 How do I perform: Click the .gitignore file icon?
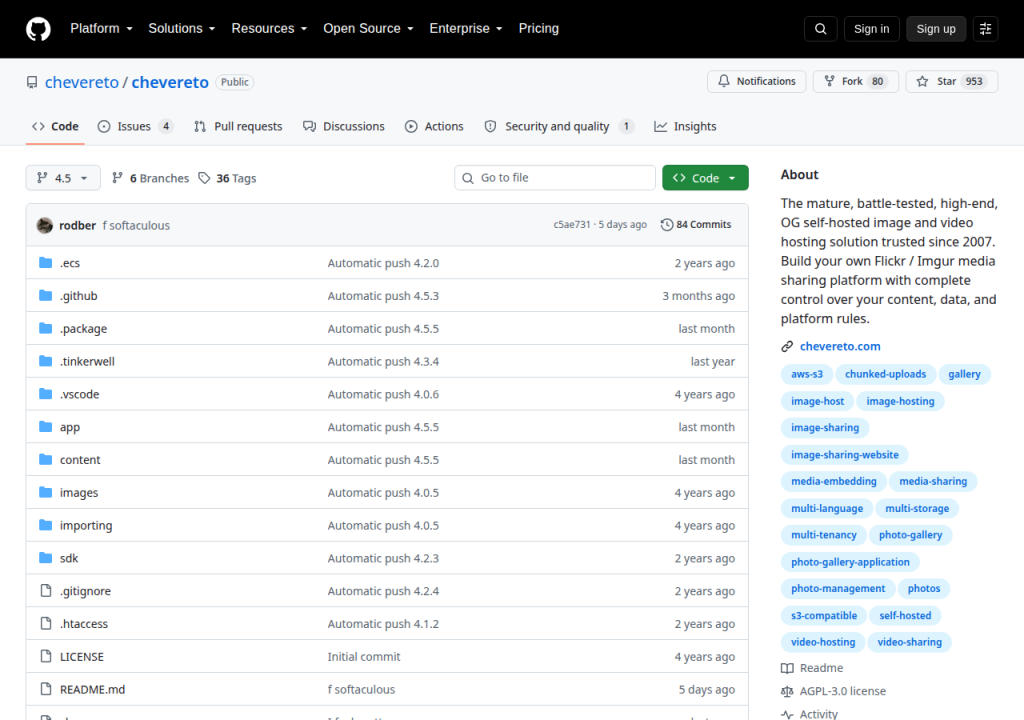click(x=46, y=591)
